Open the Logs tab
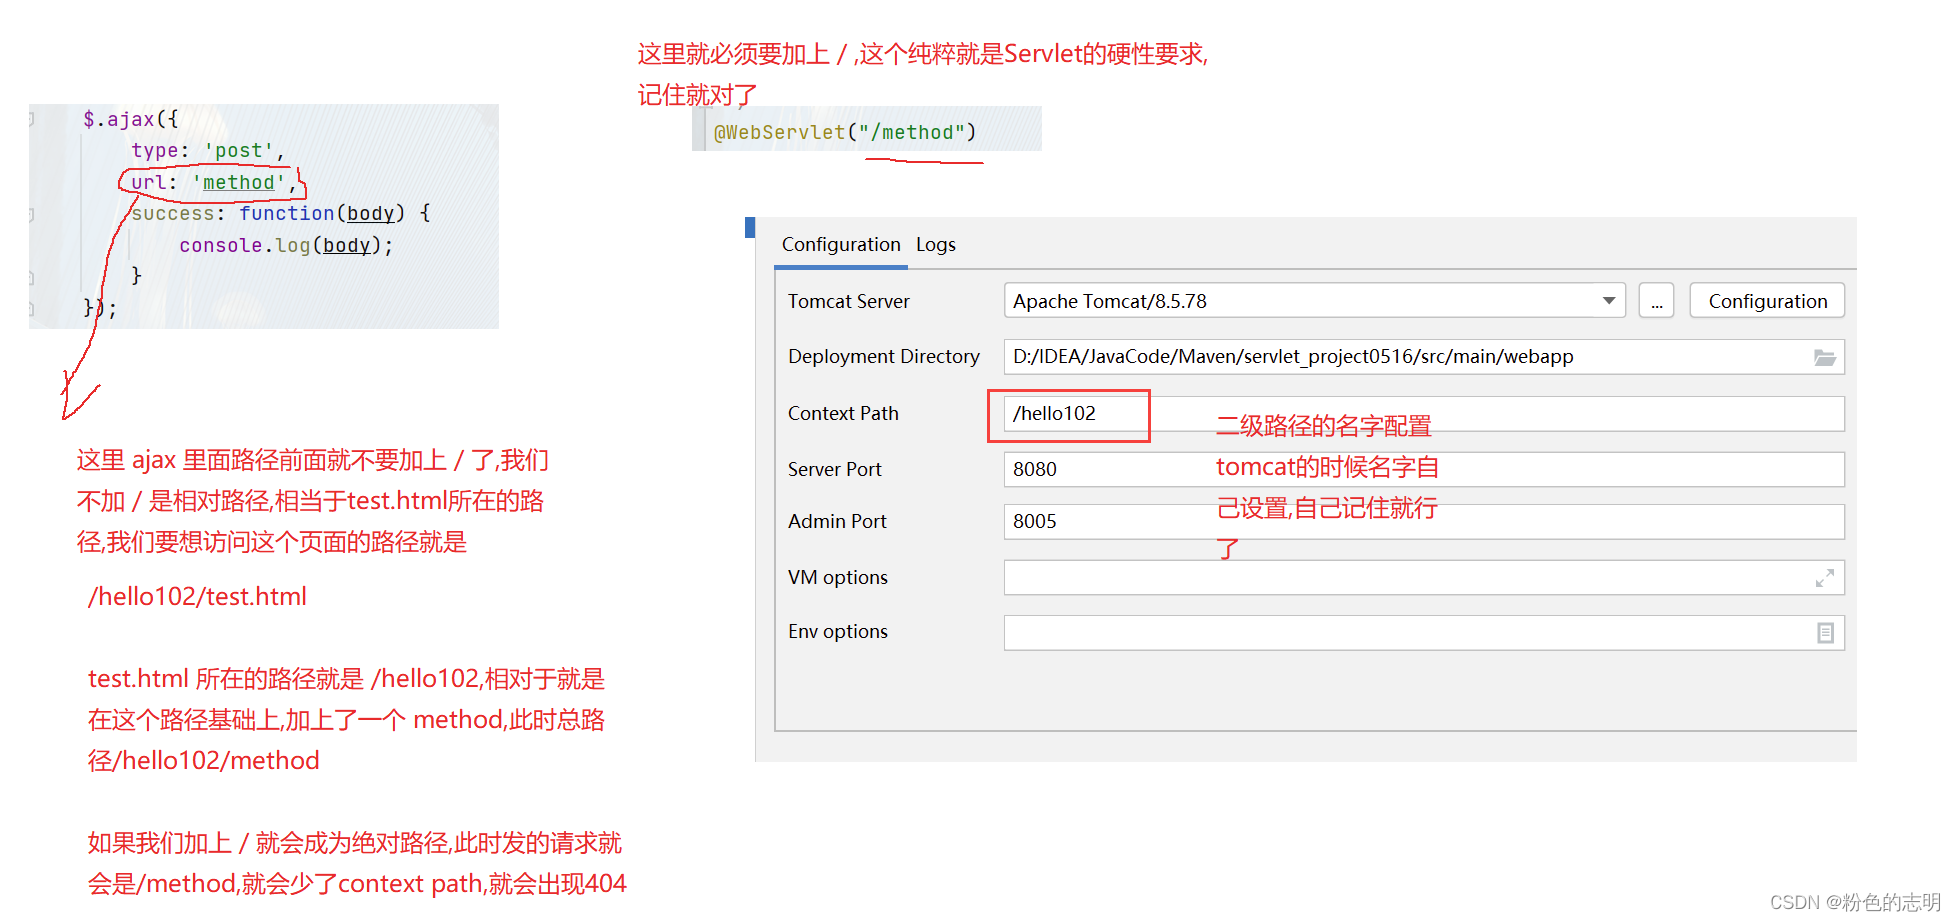 click(936, 245)
